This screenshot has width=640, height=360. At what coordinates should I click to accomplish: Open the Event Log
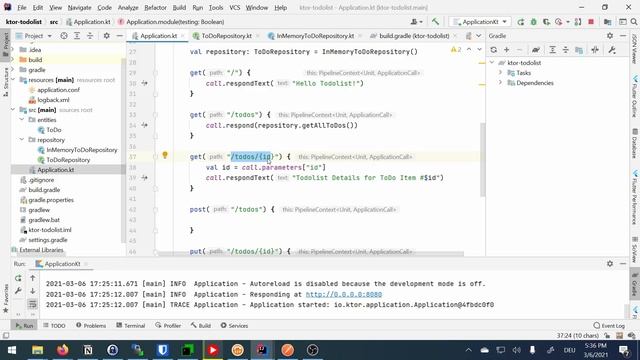click(x=609, y=325)
